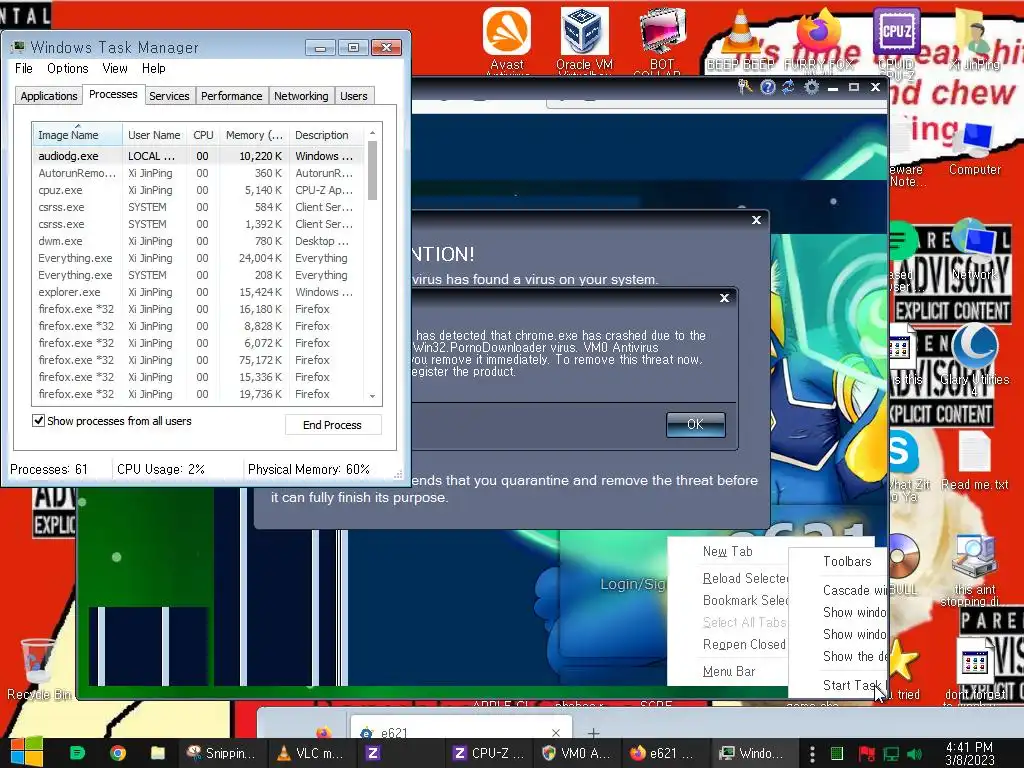
Task: Toggle Show processes from all users checkbox
Action: click(39, 421)
